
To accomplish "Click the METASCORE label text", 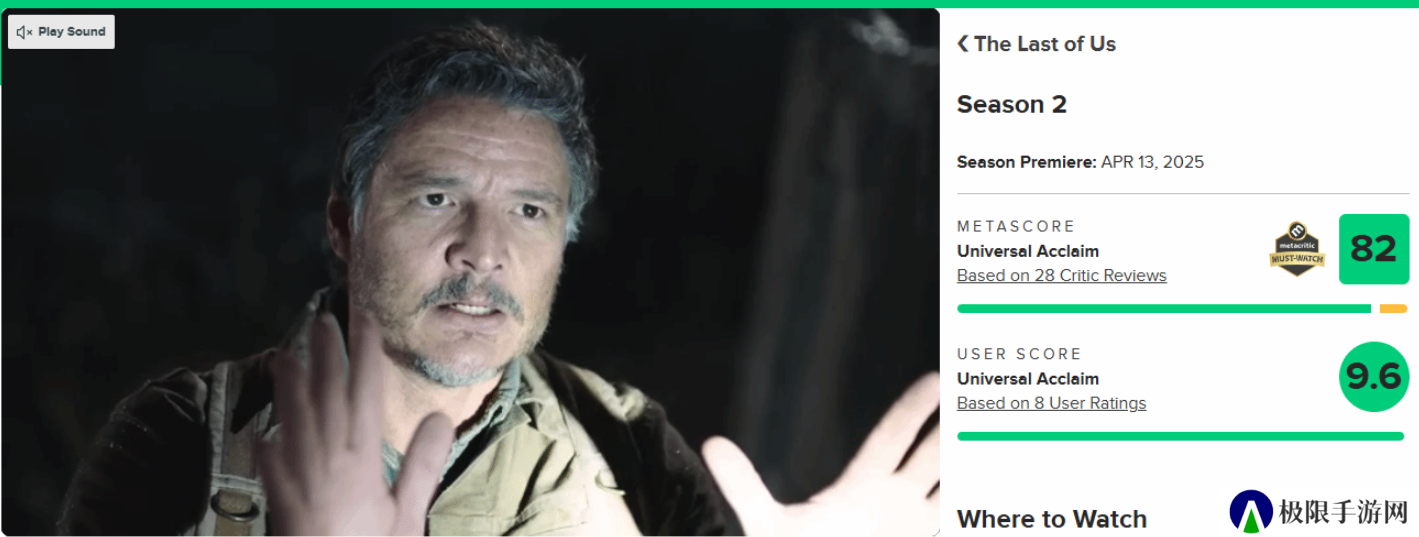I will pyautogui.click(x=1016, y=226).
